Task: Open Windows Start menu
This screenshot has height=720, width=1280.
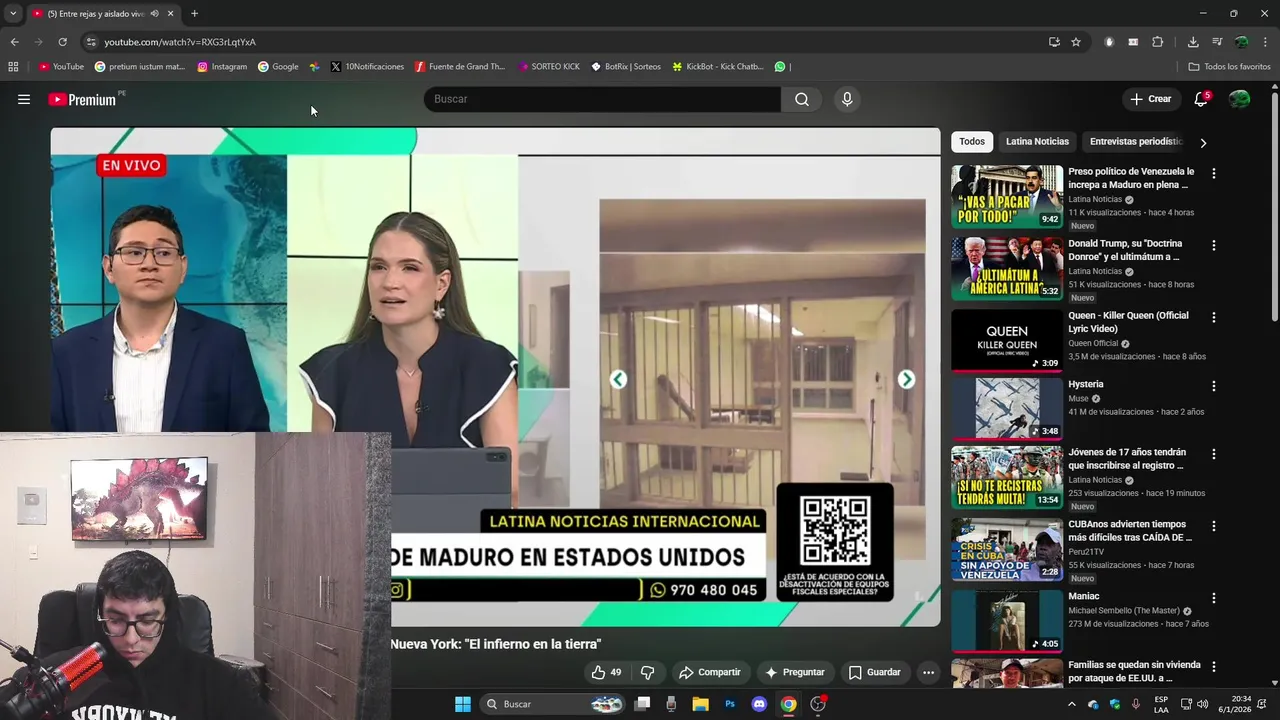Action: 463,704
